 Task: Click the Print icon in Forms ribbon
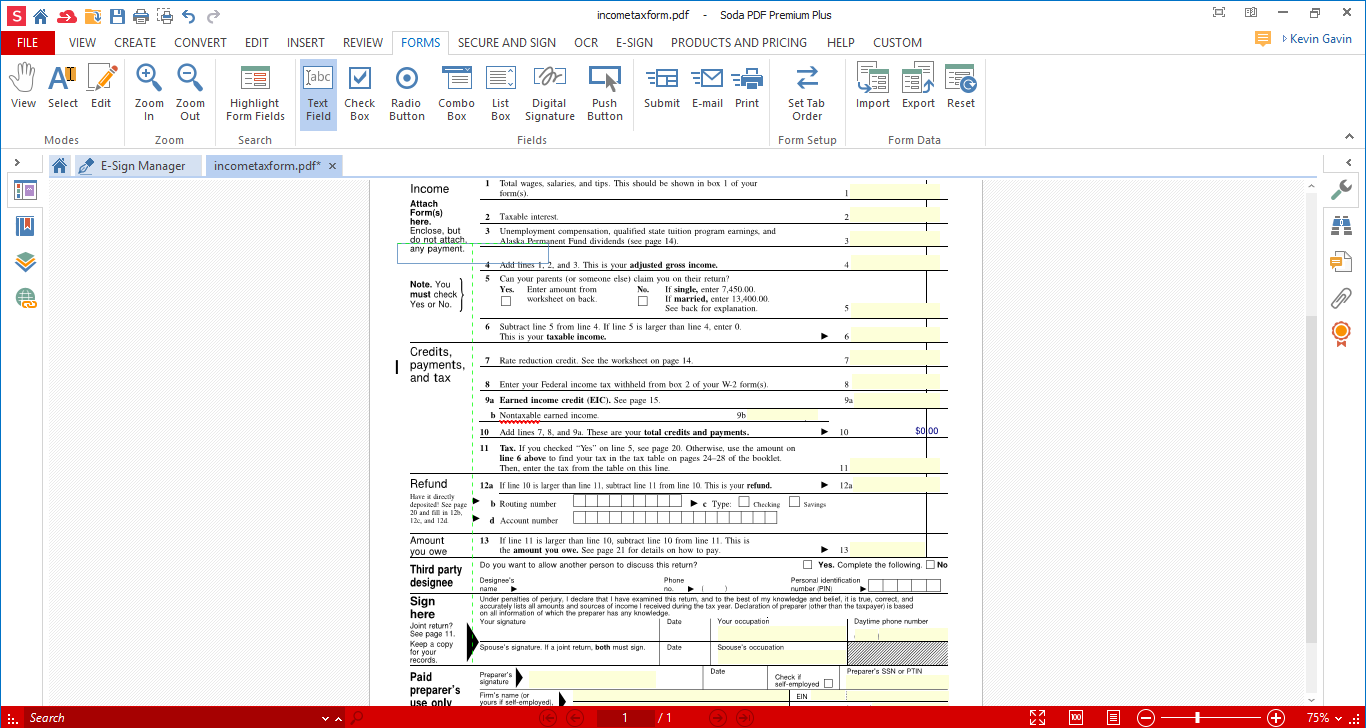tap(747, 88)
